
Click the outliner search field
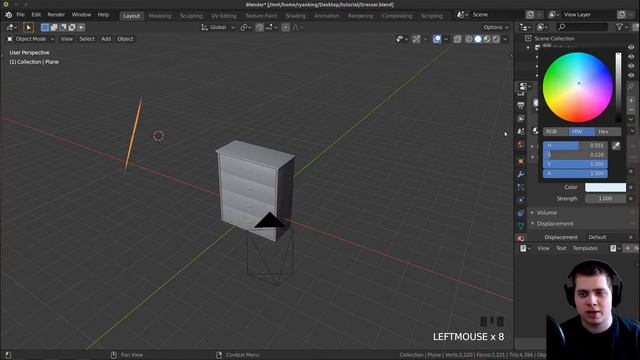pos(582,27)
